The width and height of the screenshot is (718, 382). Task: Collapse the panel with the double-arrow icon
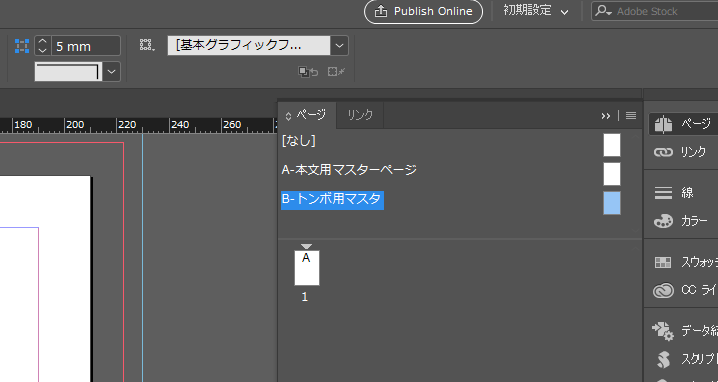click(x=605, y=116)
